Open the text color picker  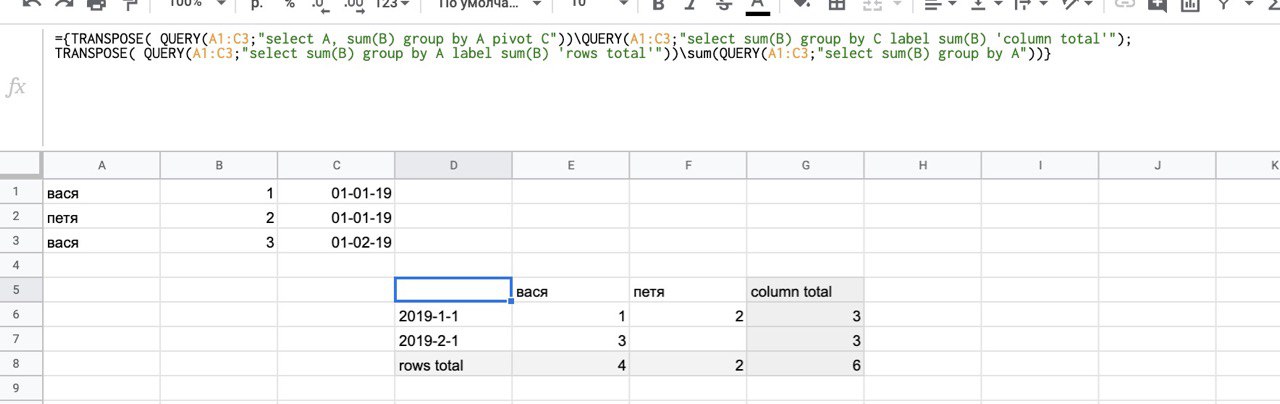click(x=757, y=5)
